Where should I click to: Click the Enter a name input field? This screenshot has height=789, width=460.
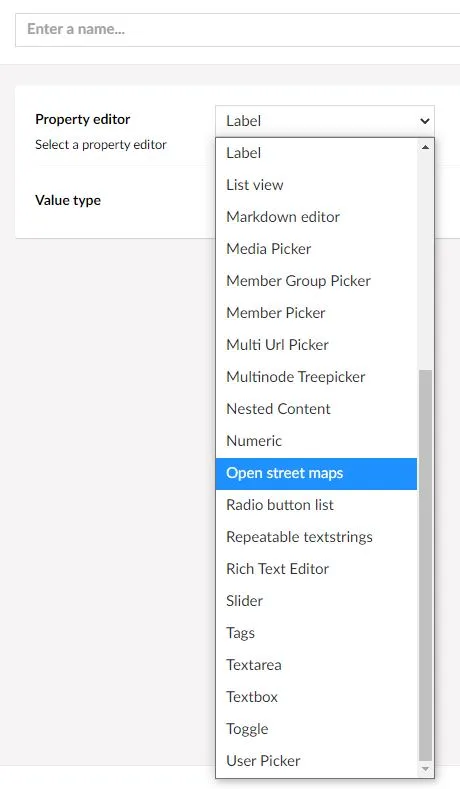[238, 30]
